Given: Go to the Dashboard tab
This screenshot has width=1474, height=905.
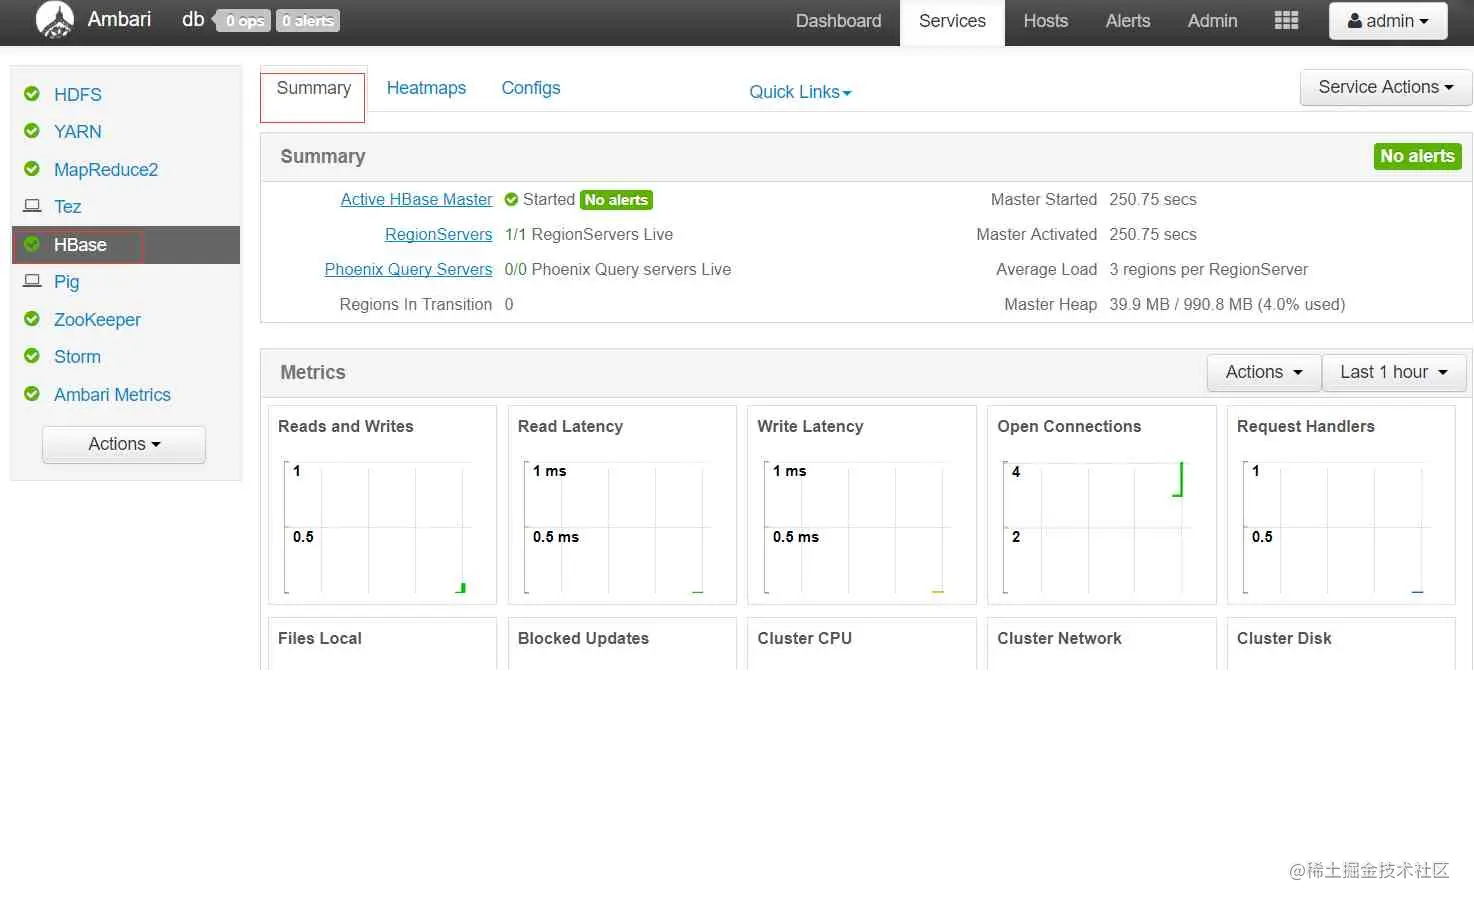Looking at the screenshot, I should click(838, 21).
